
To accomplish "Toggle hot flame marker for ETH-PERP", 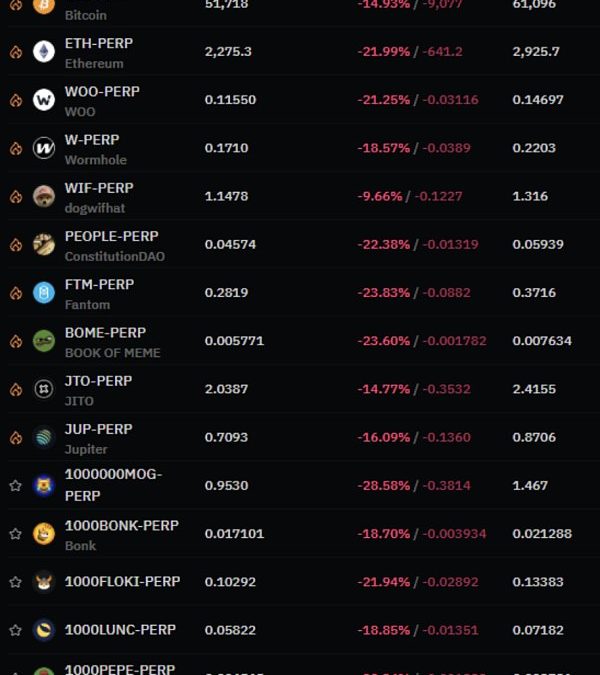I will 16,52.
